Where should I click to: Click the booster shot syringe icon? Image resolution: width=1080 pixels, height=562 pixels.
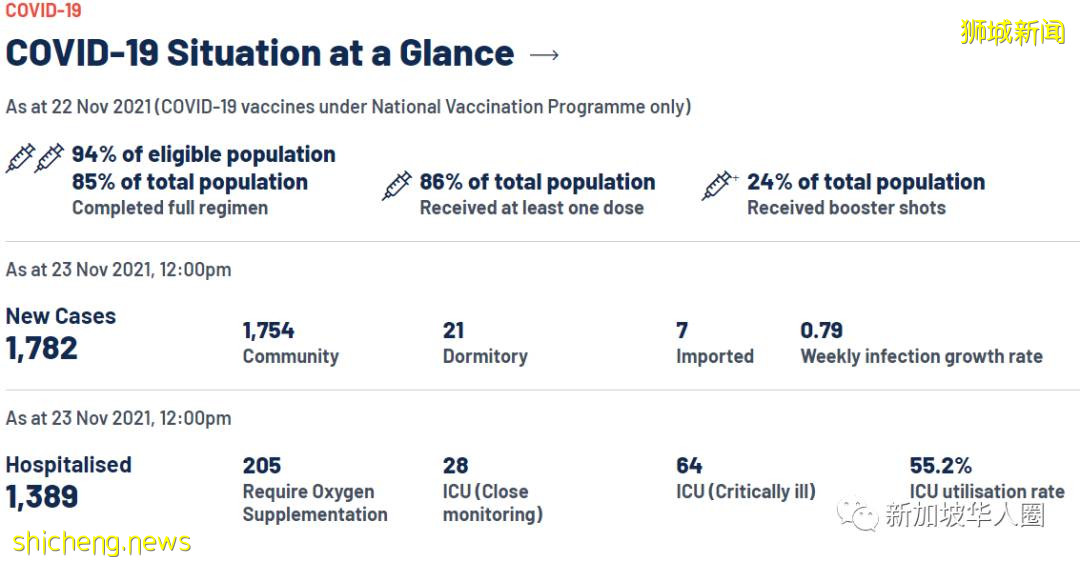coord(719,185)
